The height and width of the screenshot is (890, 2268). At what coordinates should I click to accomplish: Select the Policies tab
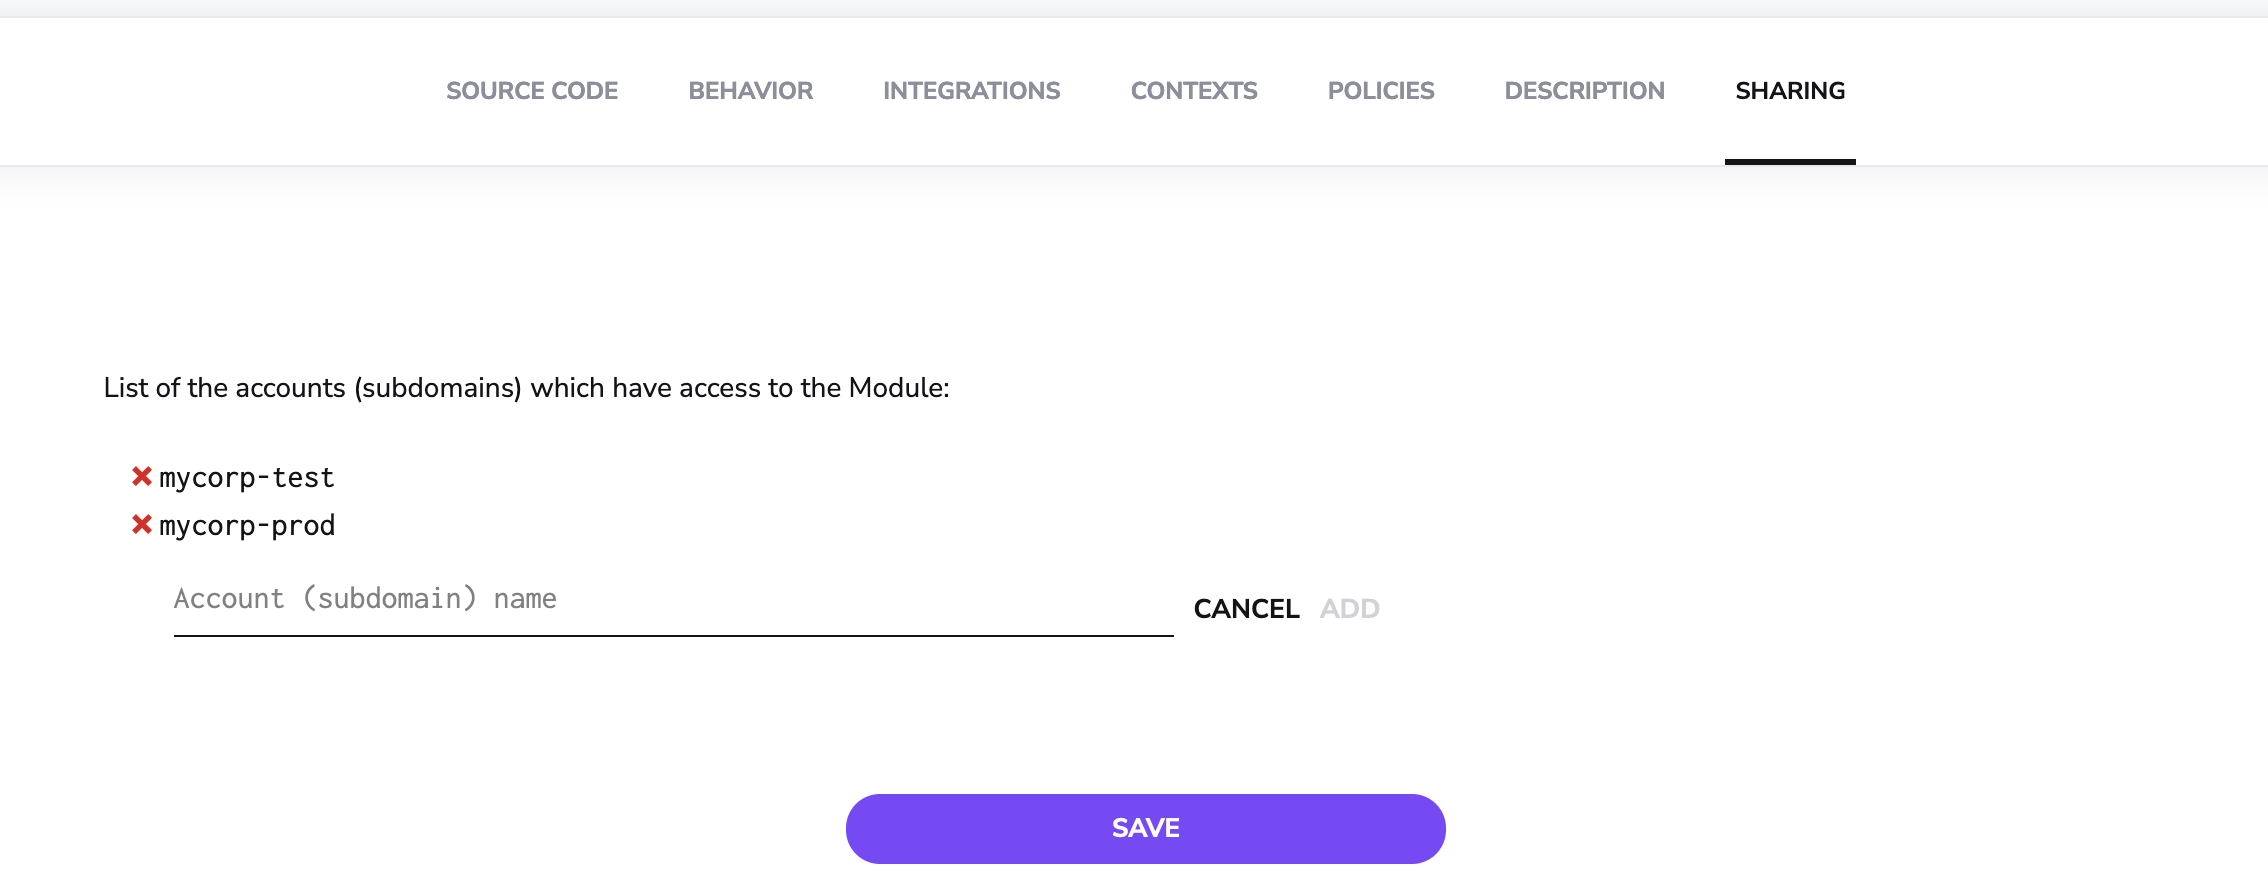point(1380,91)
